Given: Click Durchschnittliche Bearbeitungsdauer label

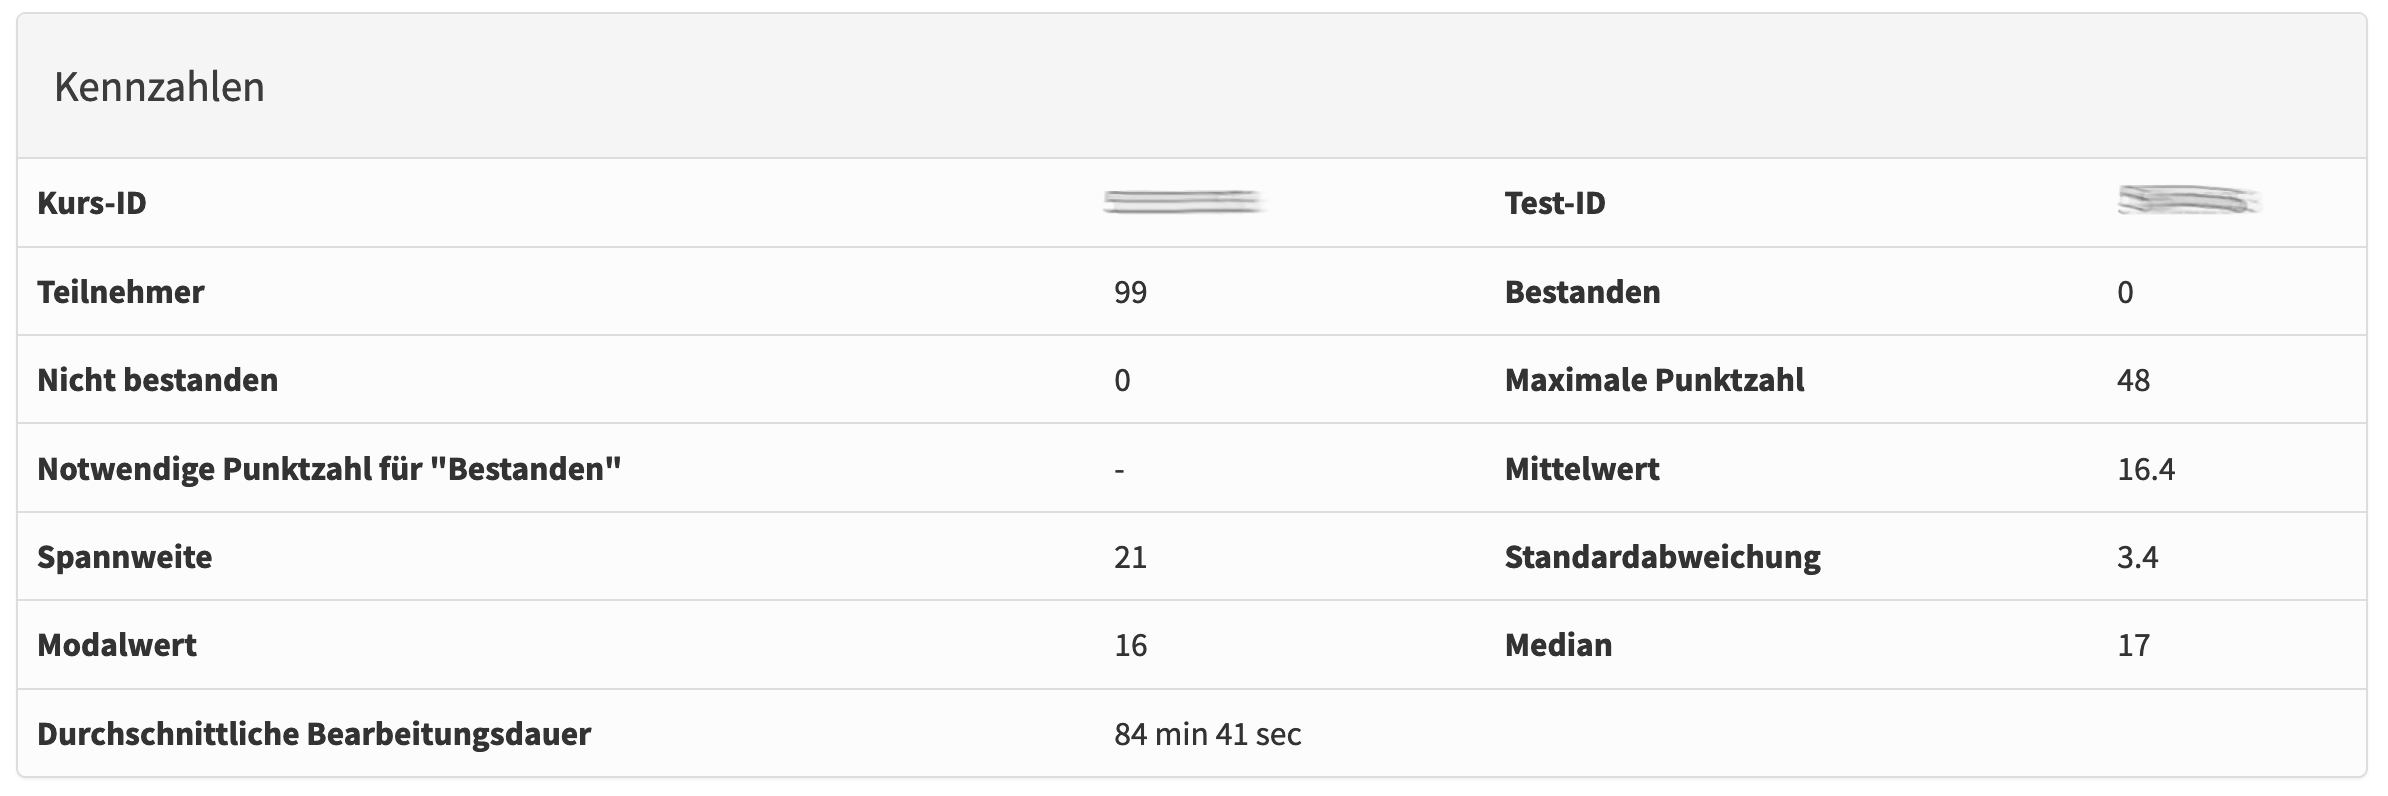Looking at the screenshot, I should click(x=314, y=734).
